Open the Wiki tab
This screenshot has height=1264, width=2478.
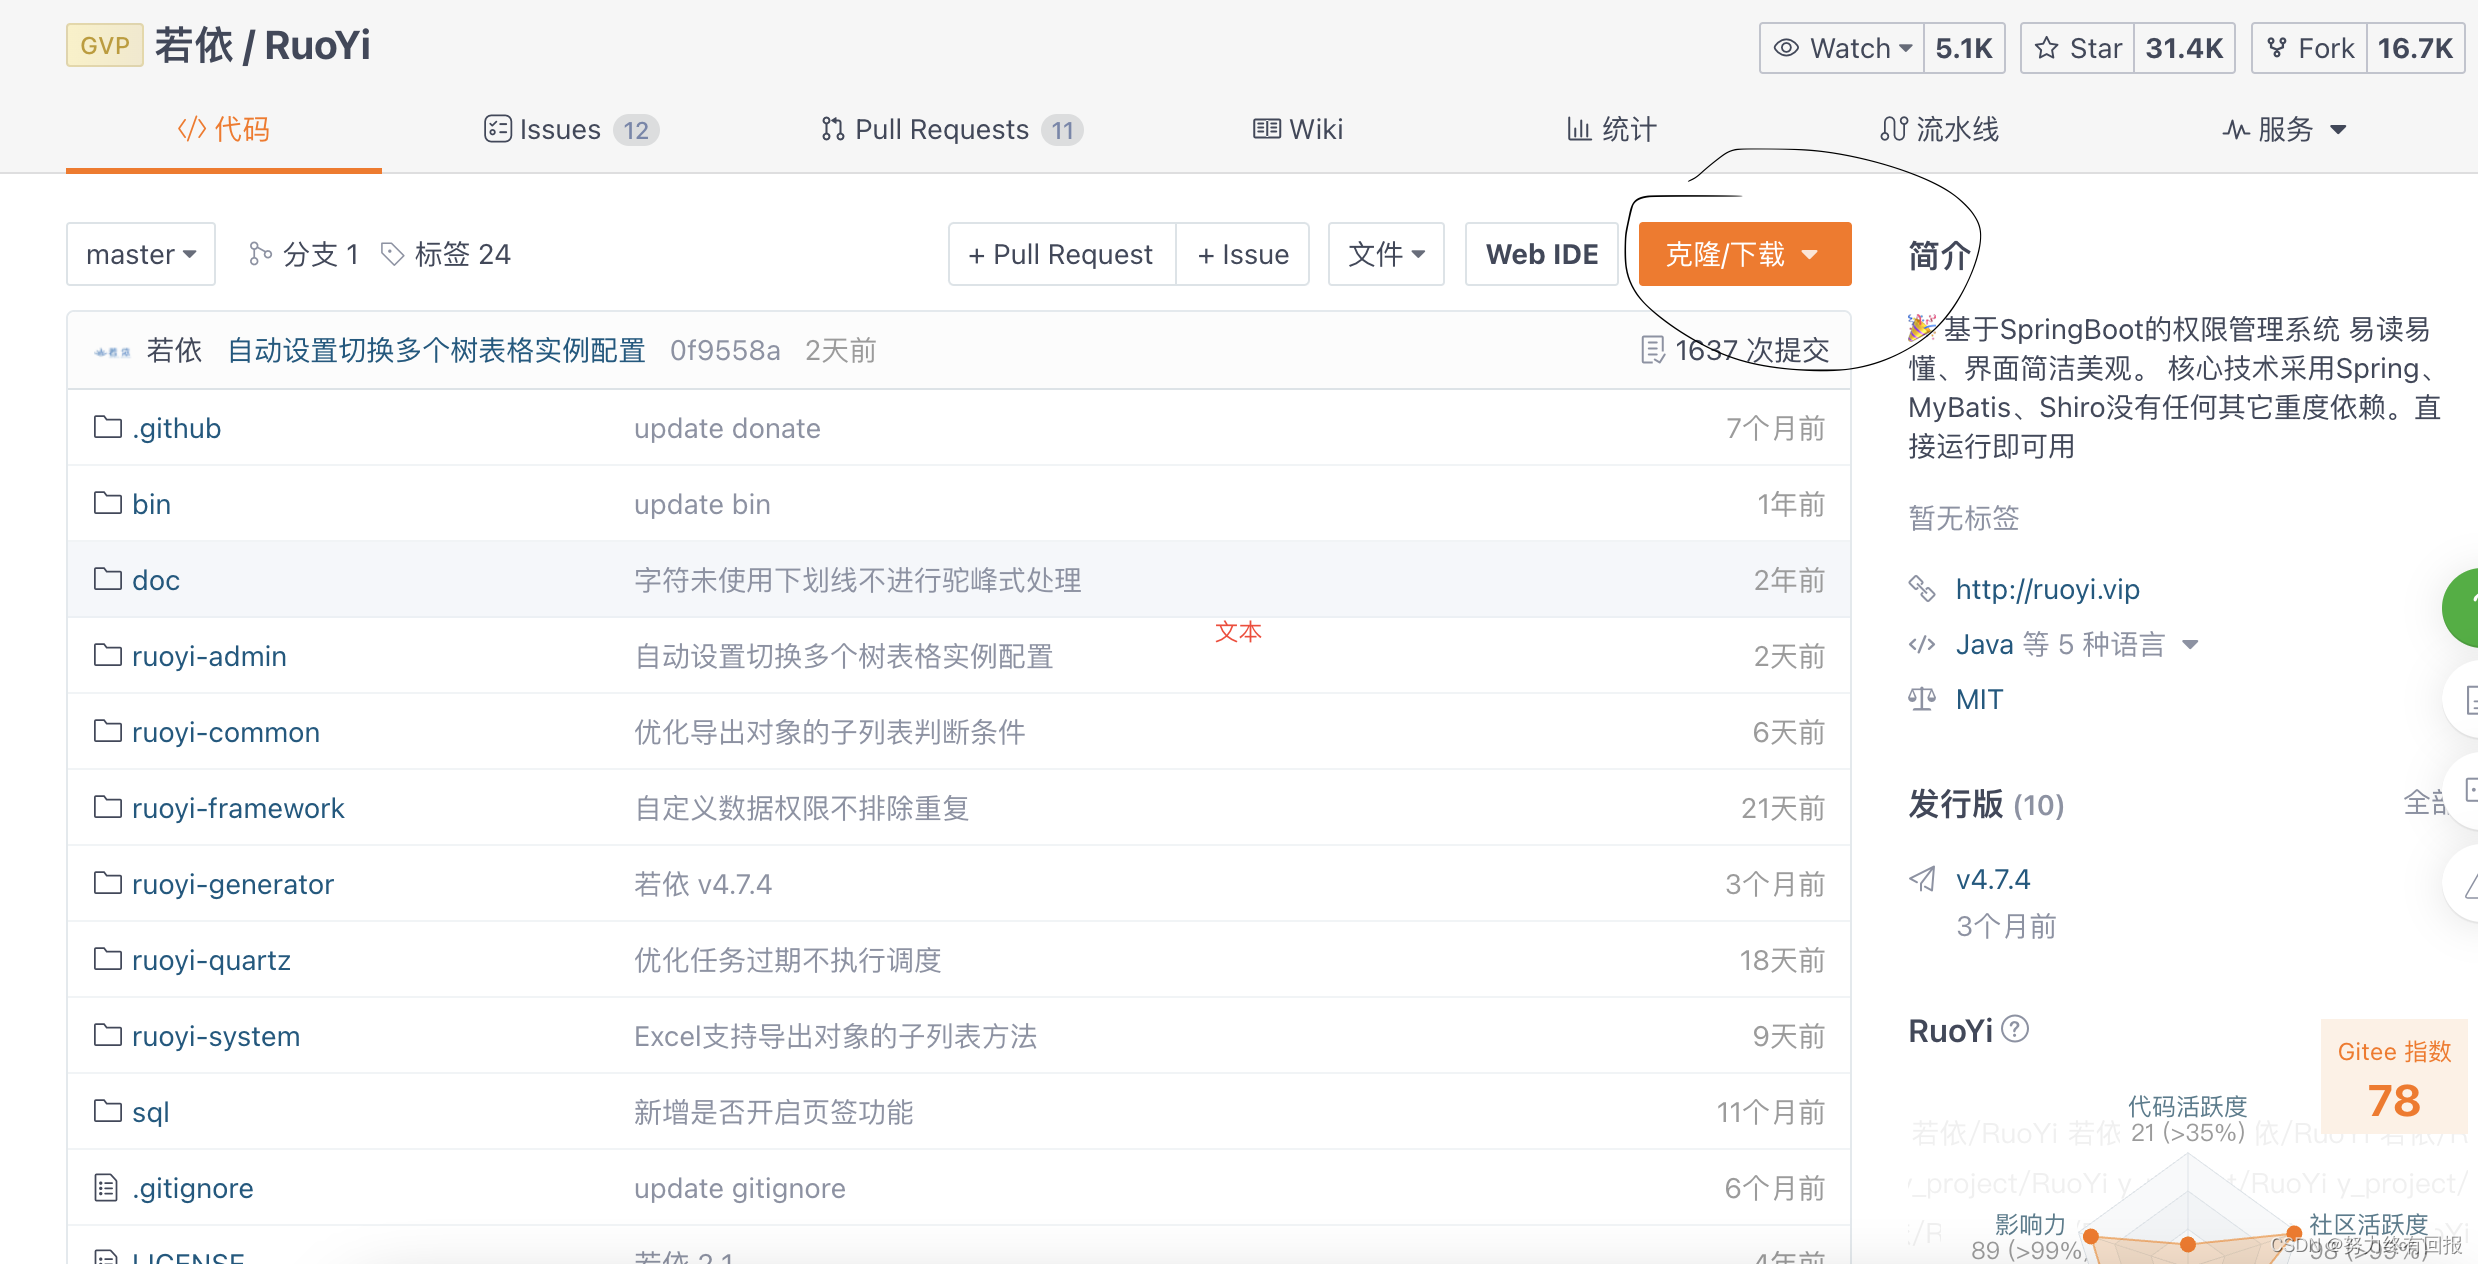tap(1298, 130)
